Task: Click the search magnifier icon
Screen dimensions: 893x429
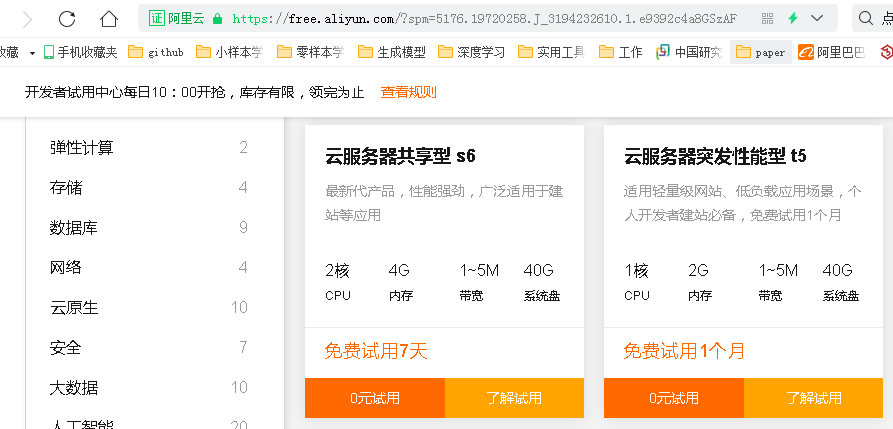Action: (866, 19)
